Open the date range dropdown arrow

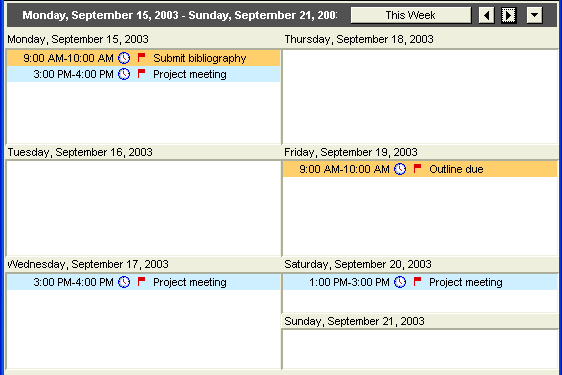534,15
